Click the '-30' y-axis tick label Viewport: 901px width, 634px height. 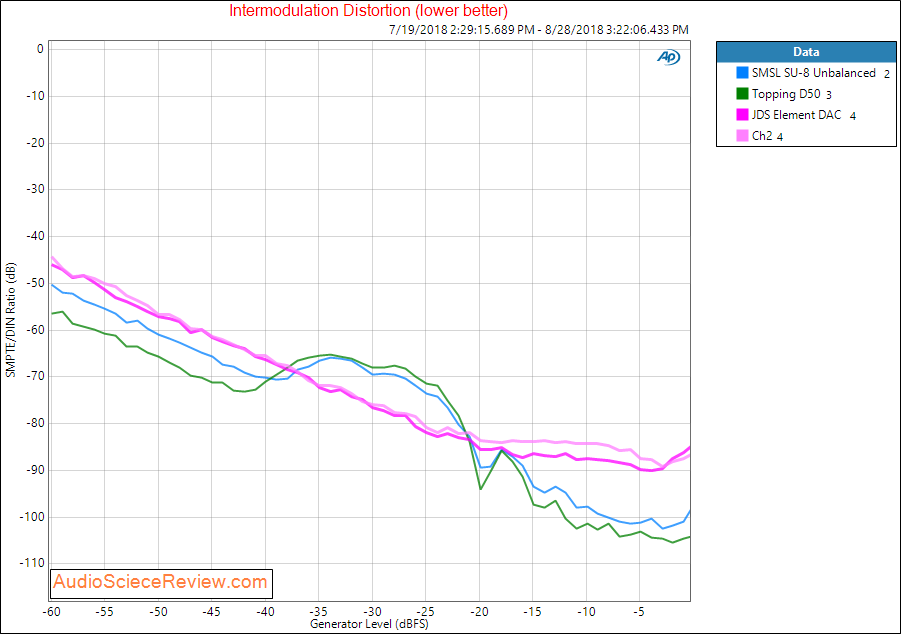35,189
